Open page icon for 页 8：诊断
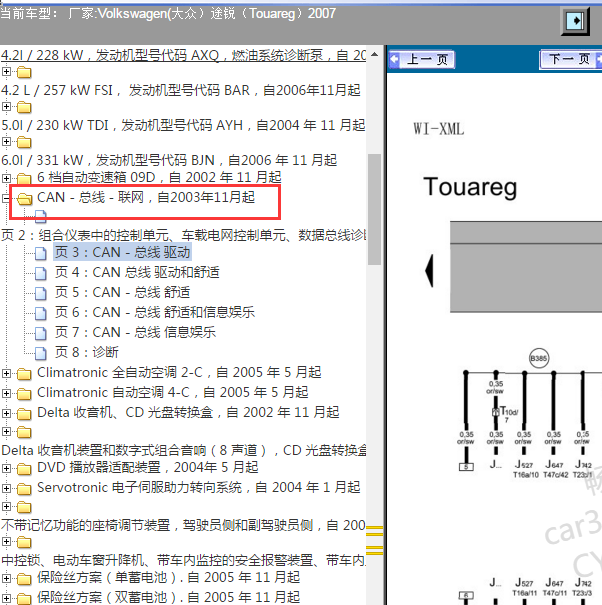Screen dimensions: 602x605 [x=41, y=353]
